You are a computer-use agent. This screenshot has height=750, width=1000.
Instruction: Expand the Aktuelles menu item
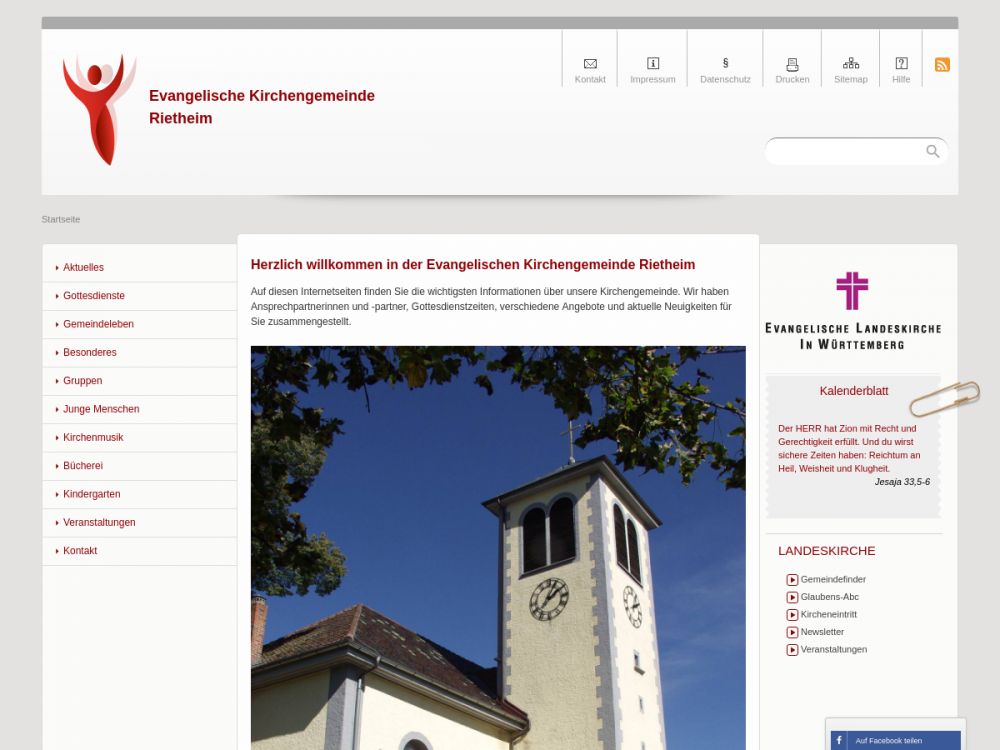(x=83, y=268)
